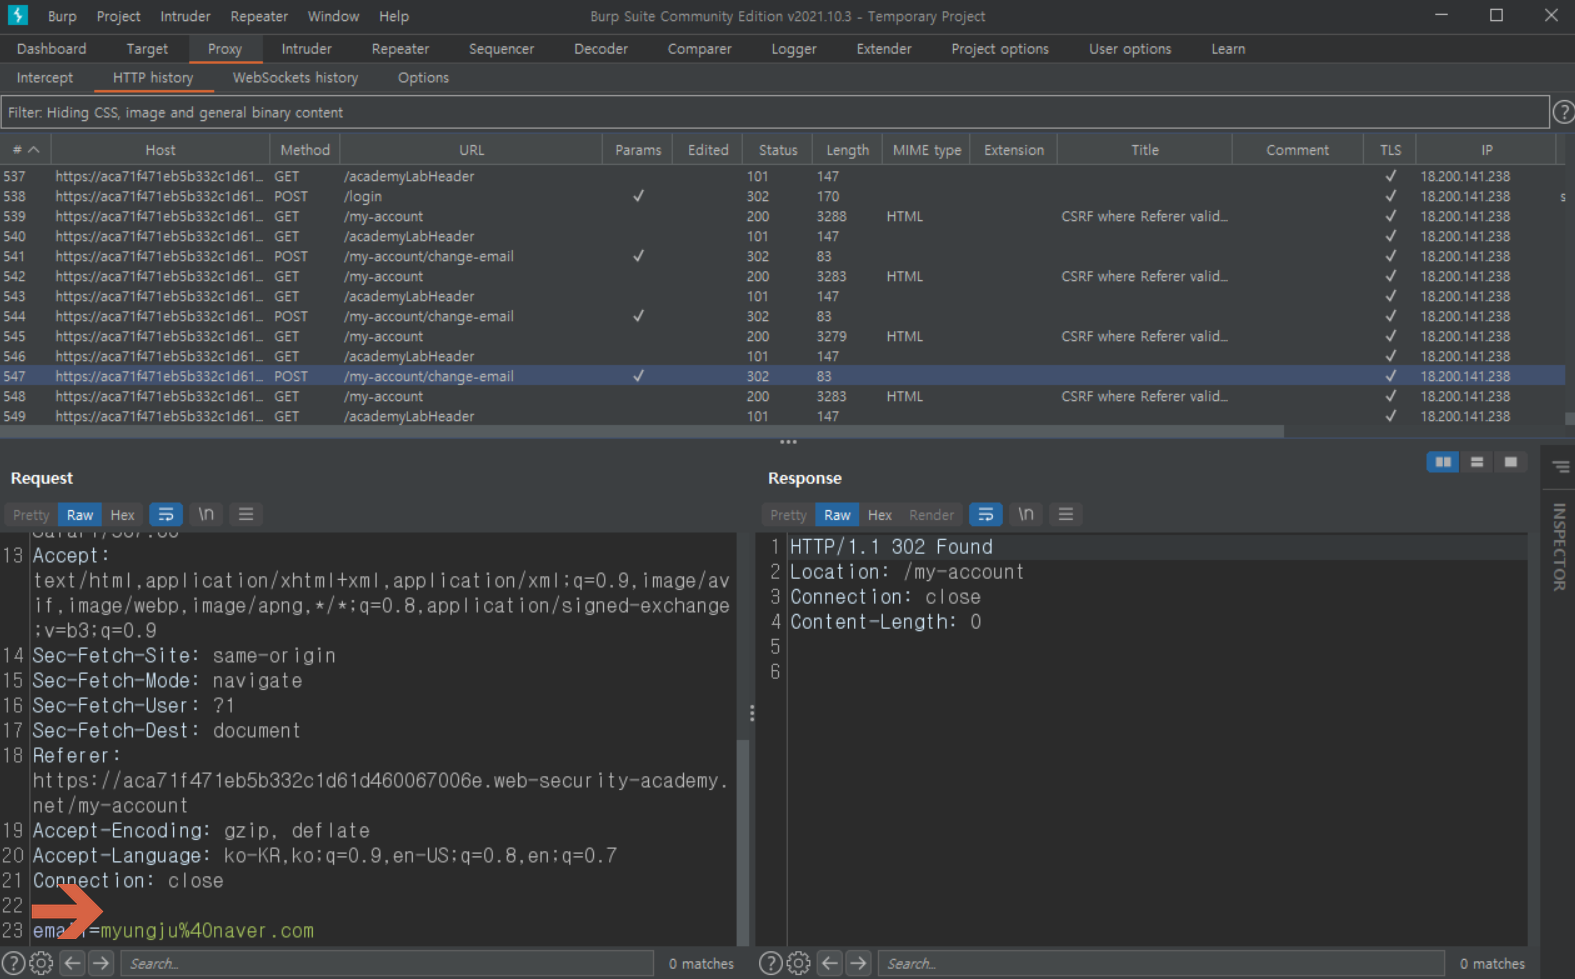Select history row 541 change-email request
Image resolution: width=1575 pixels, height=979 pixels.
(x=782, y=257)
